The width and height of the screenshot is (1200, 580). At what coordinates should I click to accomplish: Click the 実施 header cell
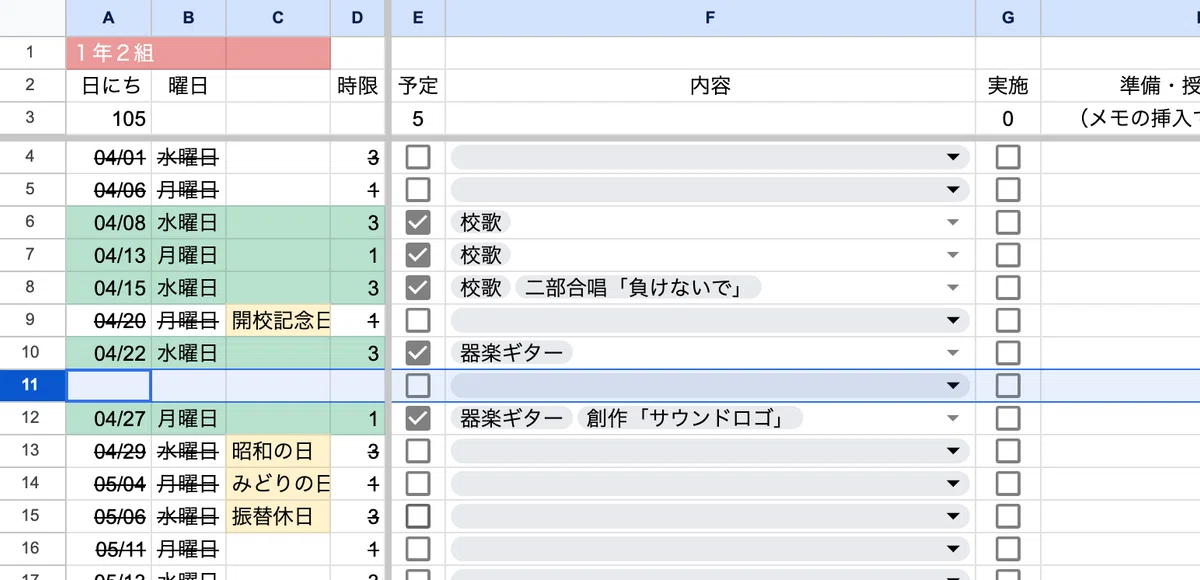[1008, 86]
